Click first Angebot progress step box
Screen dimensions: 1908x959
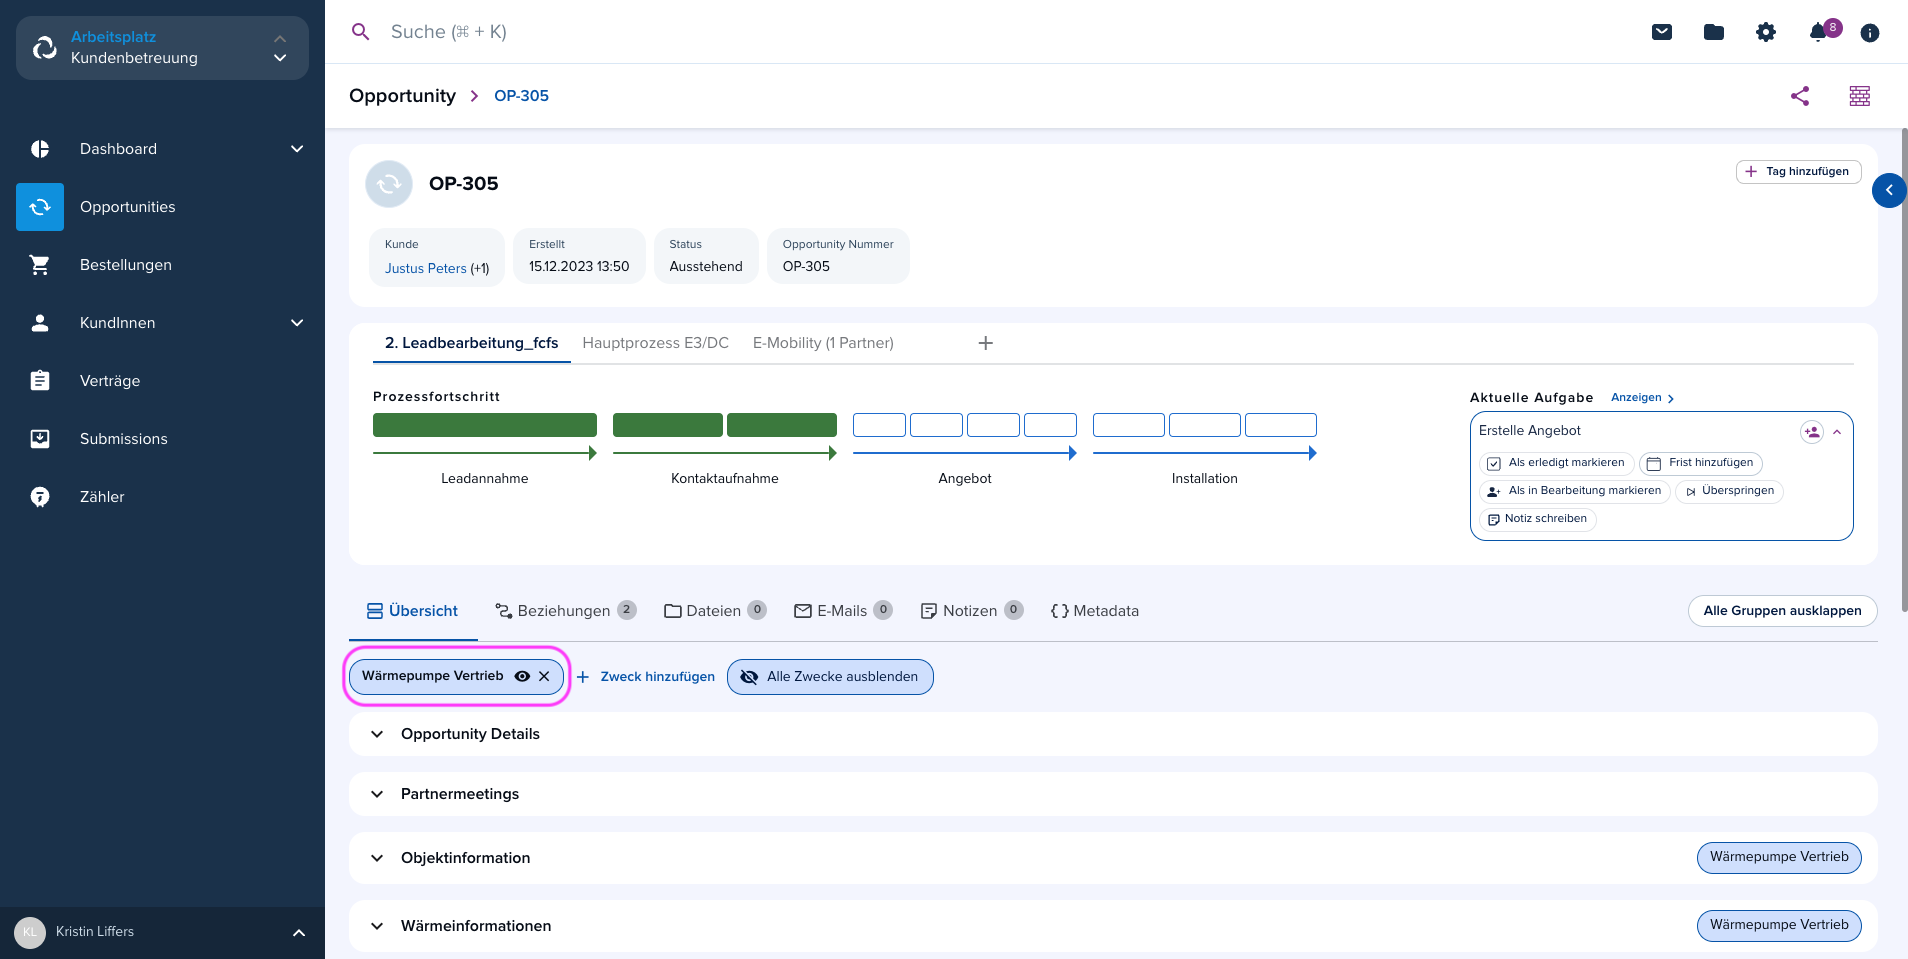tap(879, 425)
